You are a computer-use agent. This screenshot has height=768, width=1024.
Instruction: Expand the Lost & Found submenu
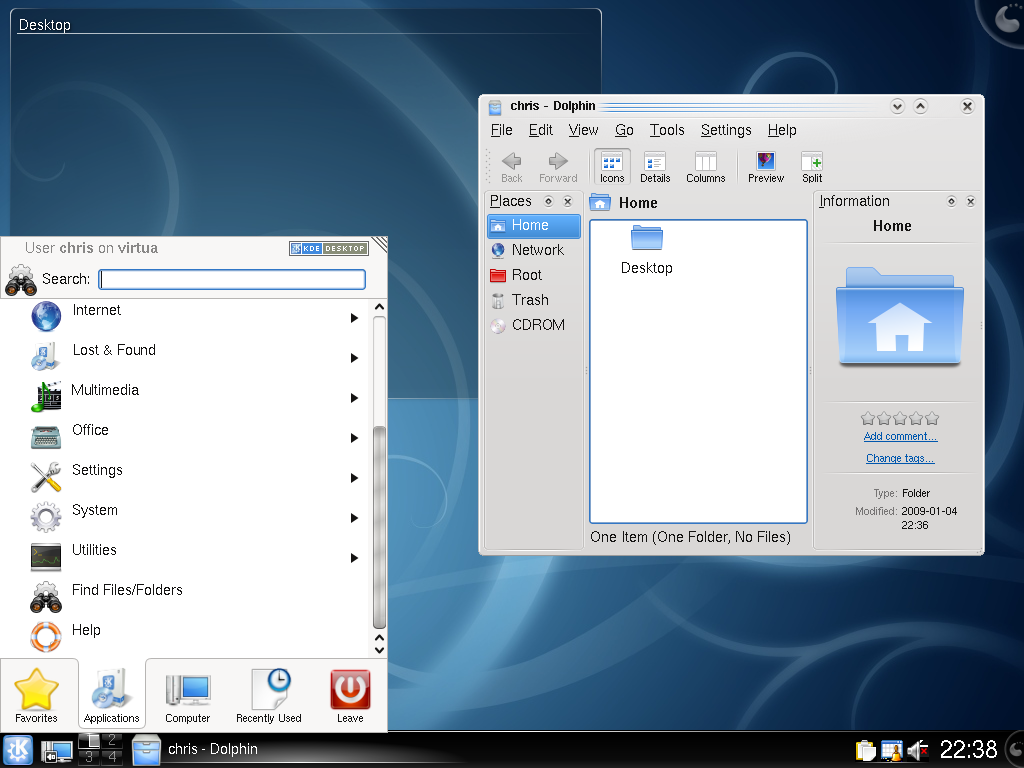[x=354, y=358]
